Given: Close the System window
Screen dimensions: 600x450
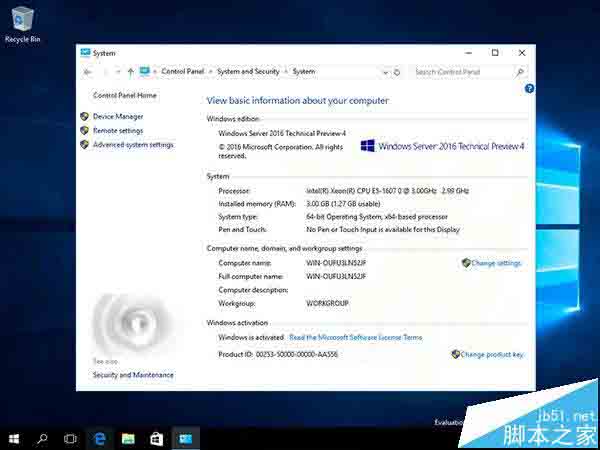Looking at the screenshot, I should tap(522, 53).
